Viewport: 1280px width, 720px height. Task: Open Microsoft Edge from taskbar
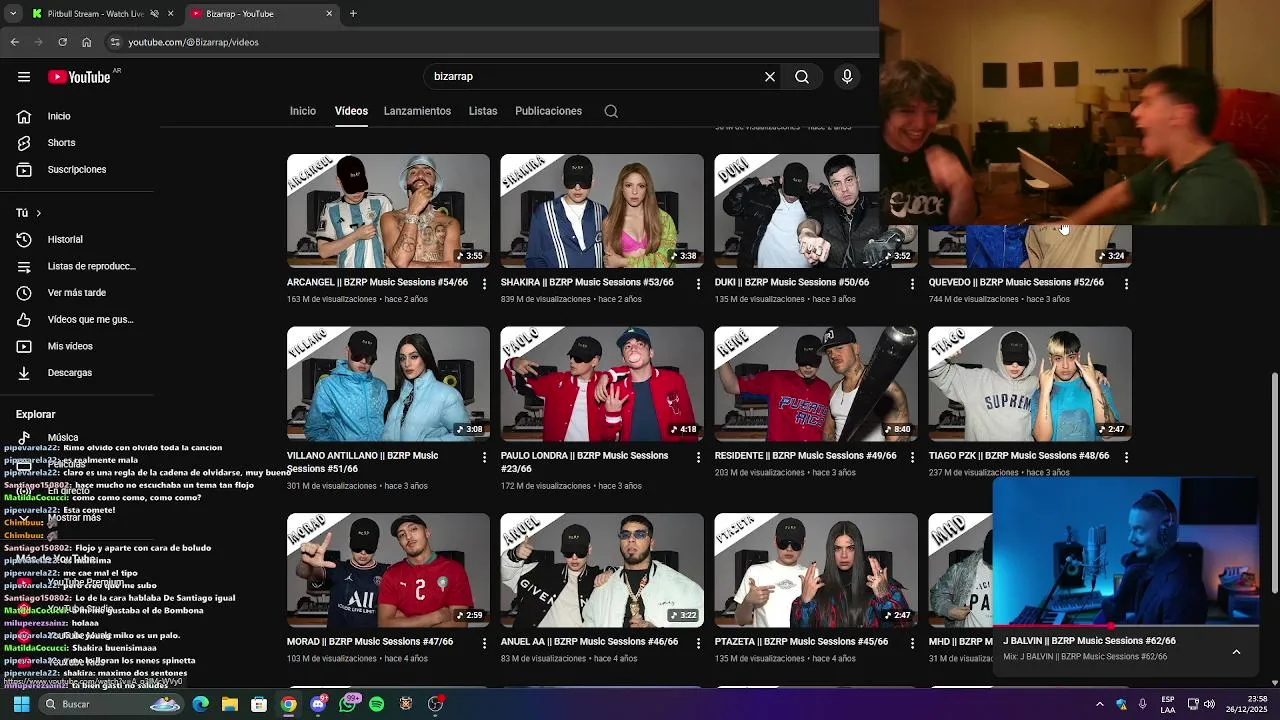pos(201,704)
